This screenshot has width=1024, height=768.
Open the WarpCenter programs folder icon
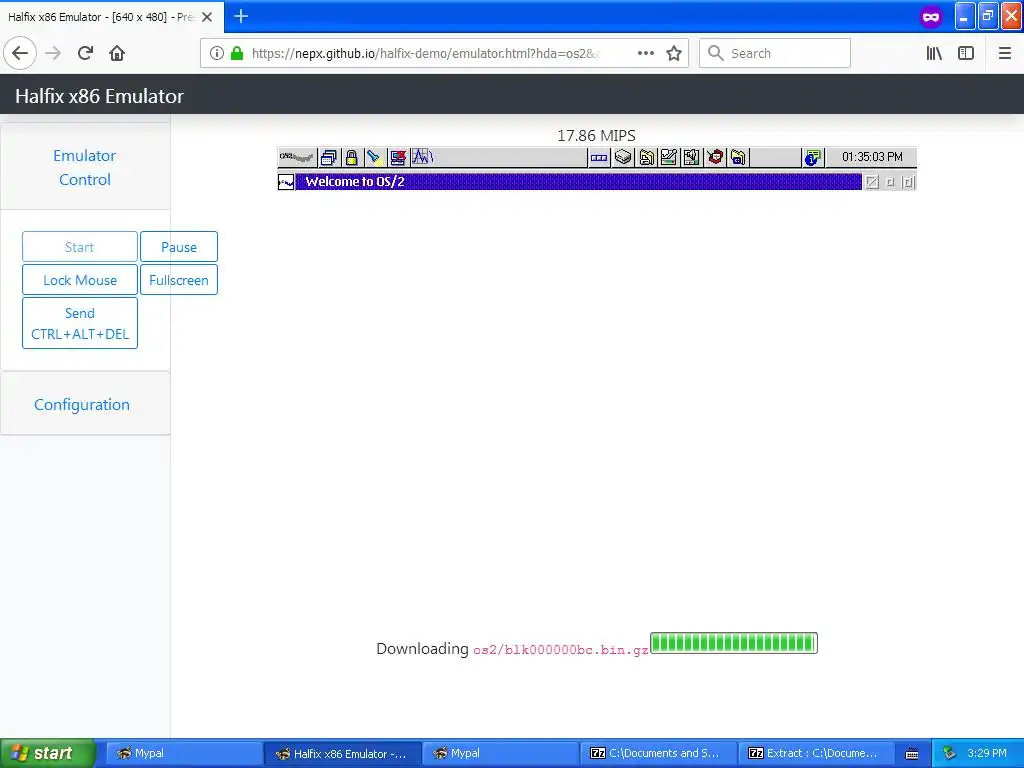[x=647, y=157]
